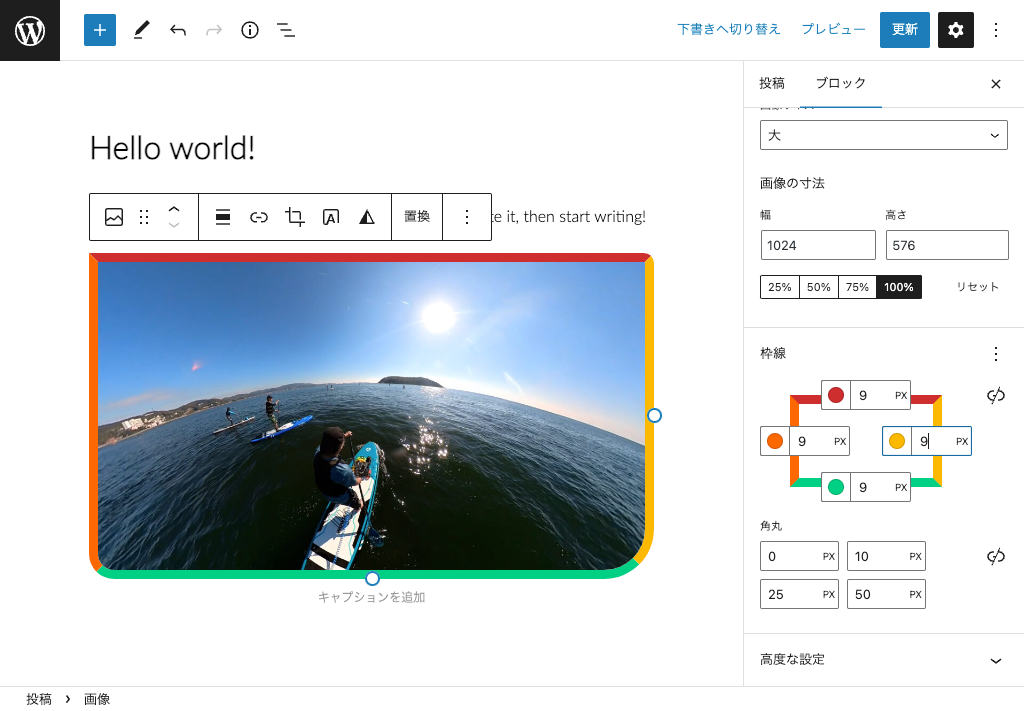Apply duotone filter from block toolbar
Image resolution: width=1024 pixels, height=711 pixels.
[367, 217]
